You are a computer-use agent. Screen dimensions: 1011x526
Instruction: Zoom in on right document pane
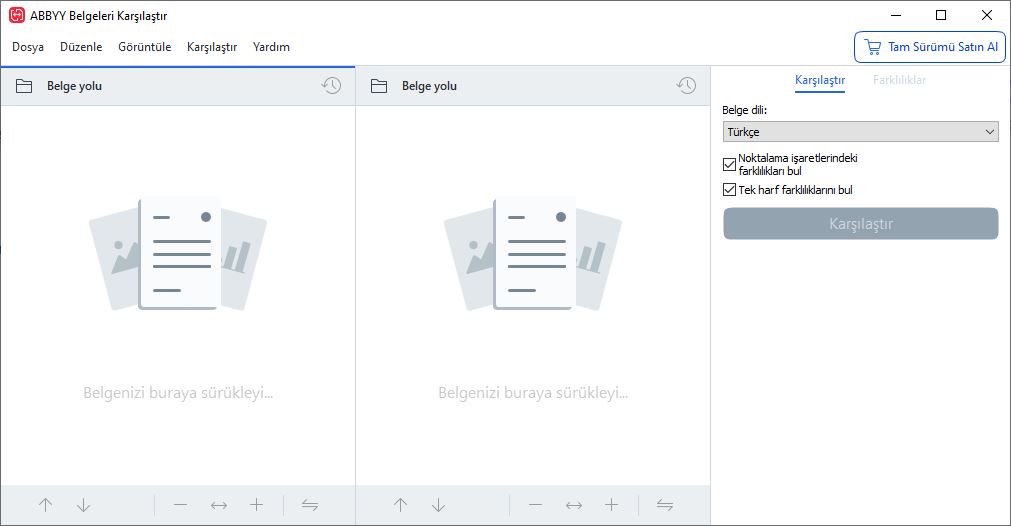pyautogui.click(x=611, y=505)
